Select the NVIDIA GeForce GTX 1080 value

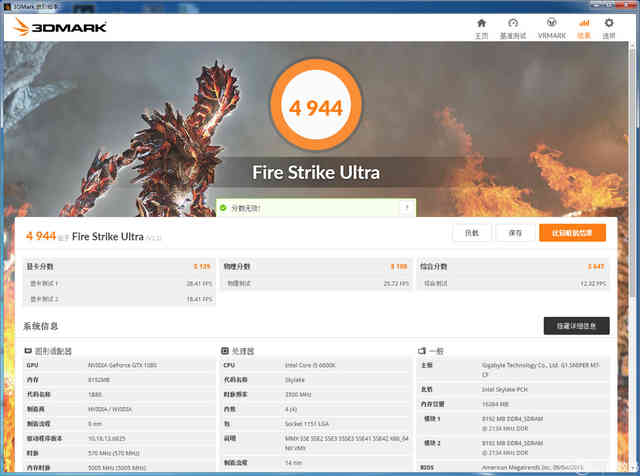(122, 365)
